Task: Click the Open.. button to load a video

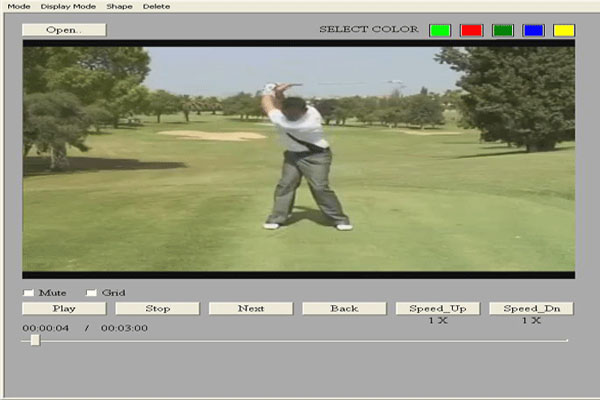Action: click(x=64, y=30)
